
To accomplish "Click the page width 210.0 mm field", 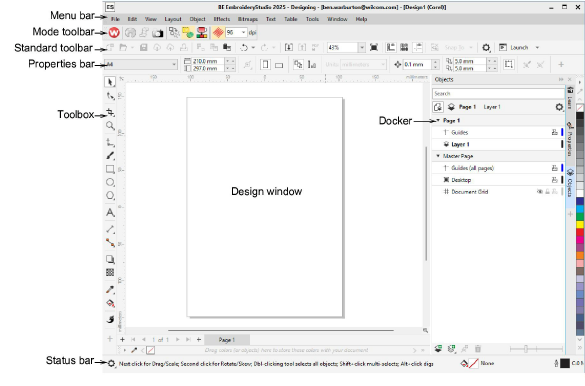I will pos(208,61).
